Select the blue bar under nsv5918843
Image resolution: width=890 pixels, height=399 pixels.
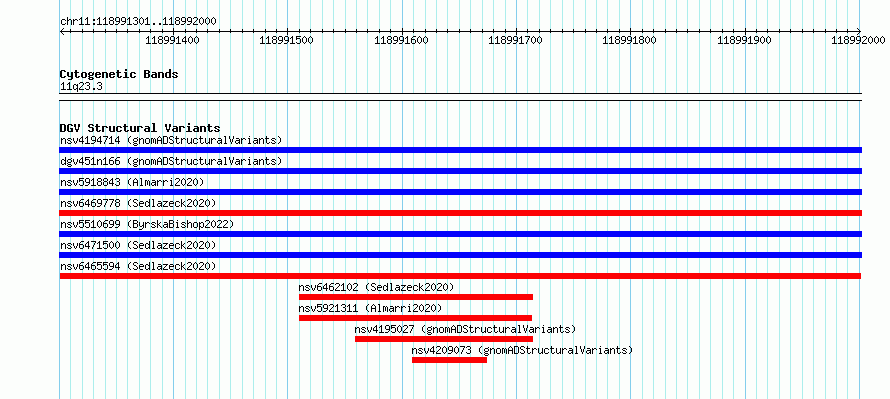[460, 192]
